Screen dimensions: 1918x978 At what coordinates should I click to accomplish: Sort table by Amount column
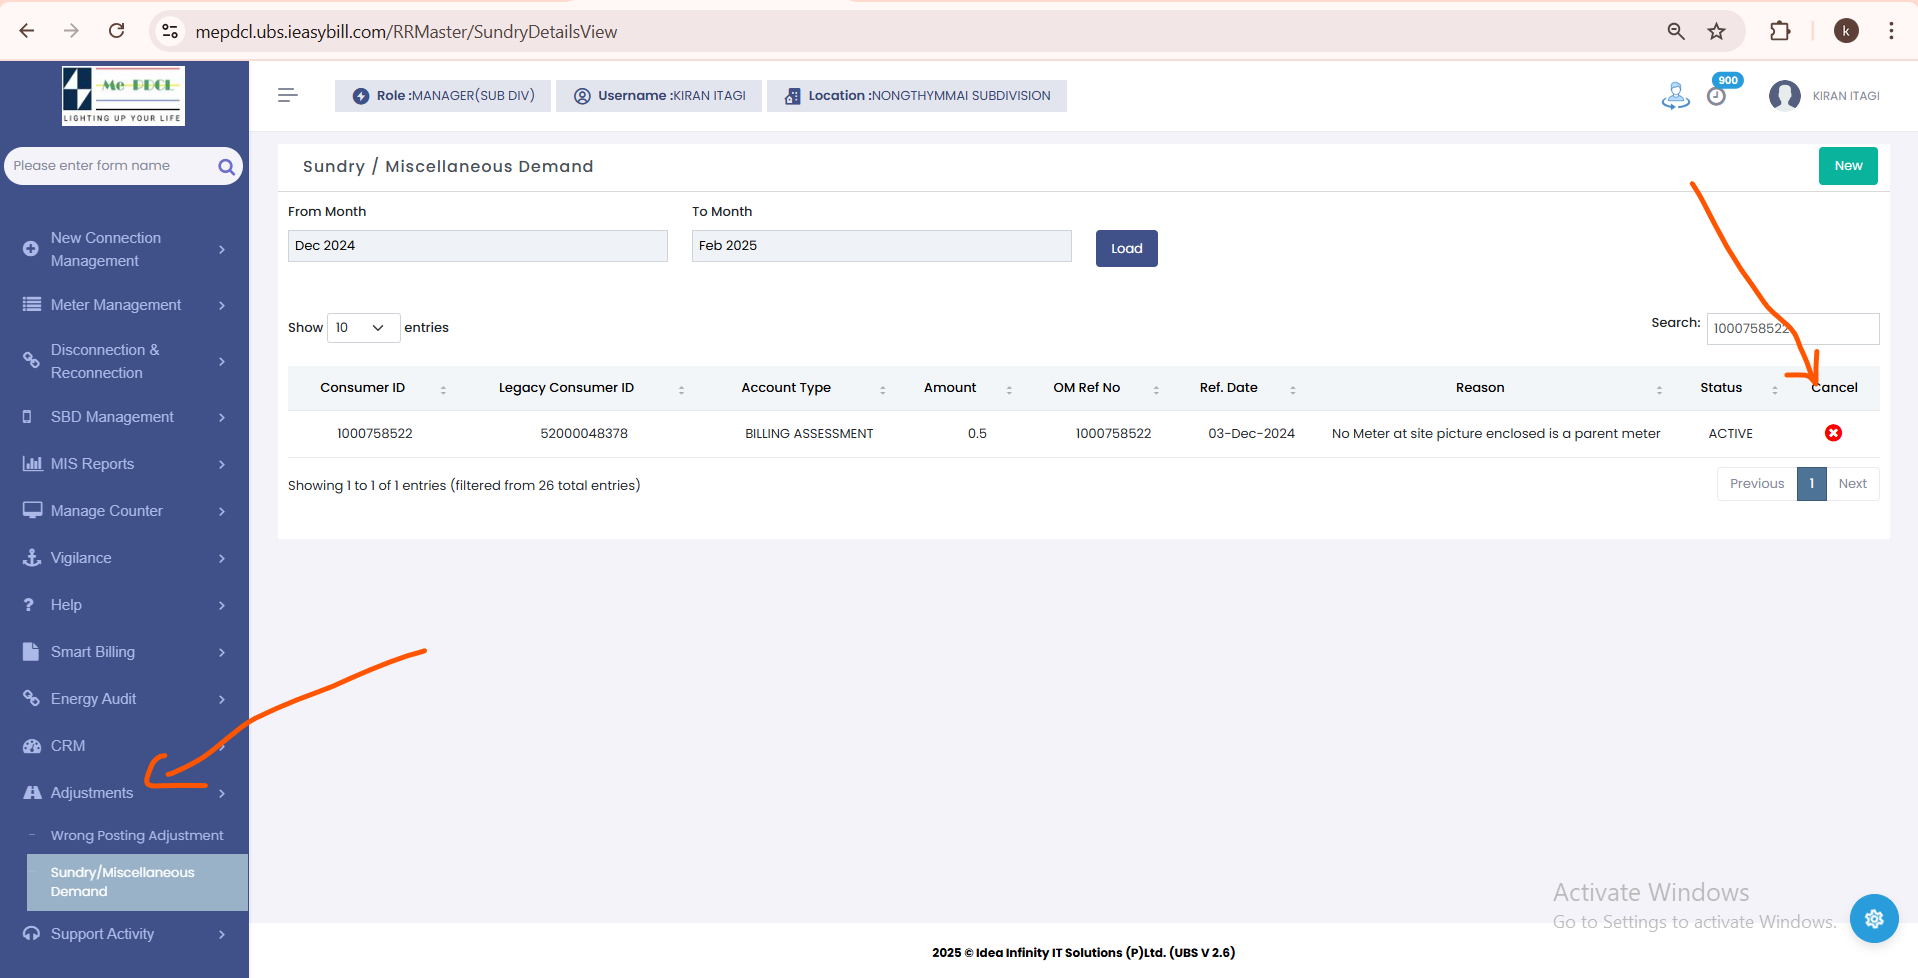(960, 388)
